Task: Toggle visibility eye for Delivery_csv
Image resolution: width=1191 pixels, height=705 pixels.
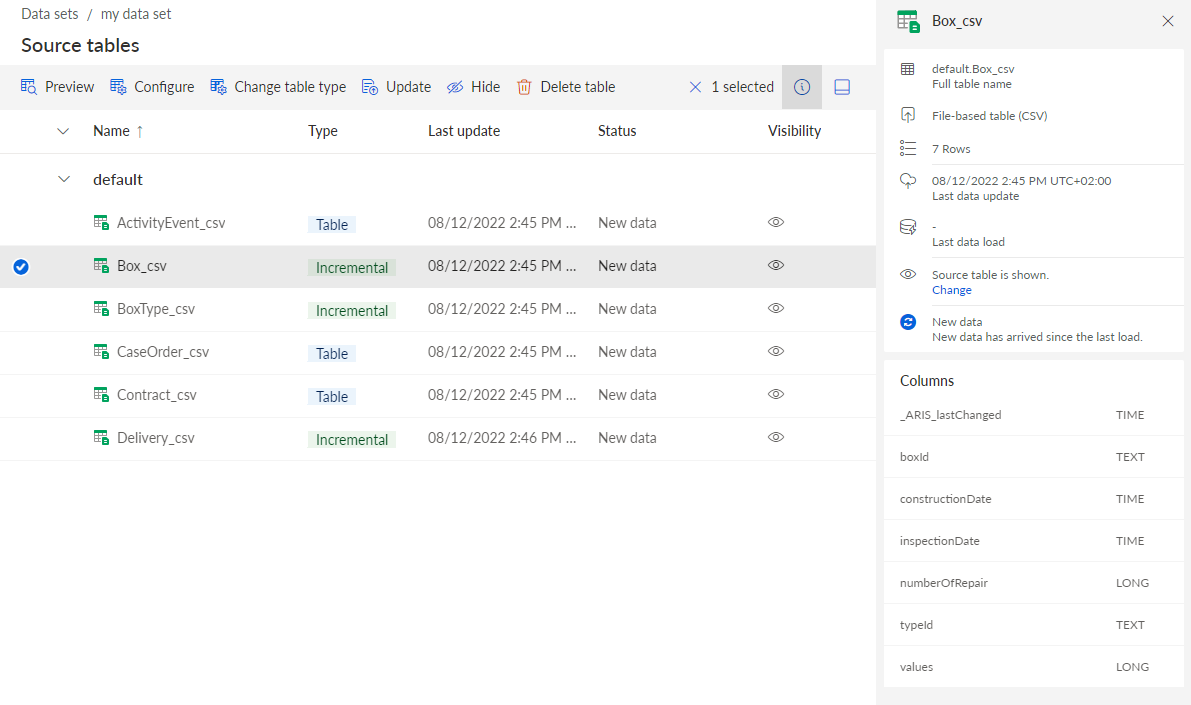Action: [x=776, y=438]
